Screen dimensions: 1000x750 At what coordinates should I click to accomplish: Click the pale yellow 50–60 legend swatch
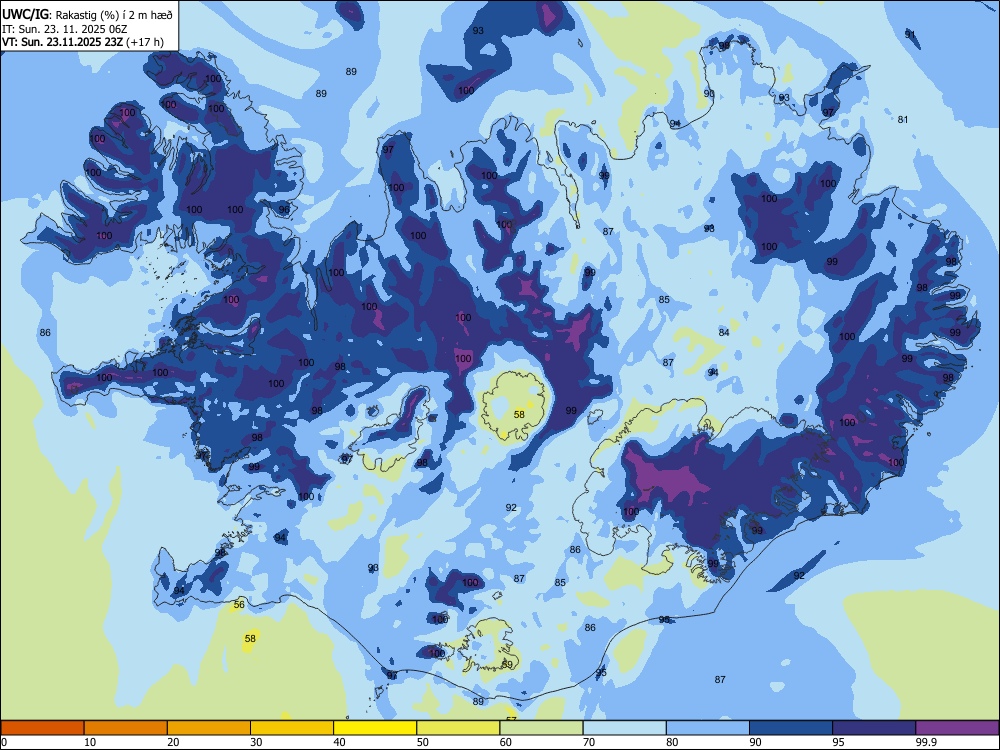[458, 728]
